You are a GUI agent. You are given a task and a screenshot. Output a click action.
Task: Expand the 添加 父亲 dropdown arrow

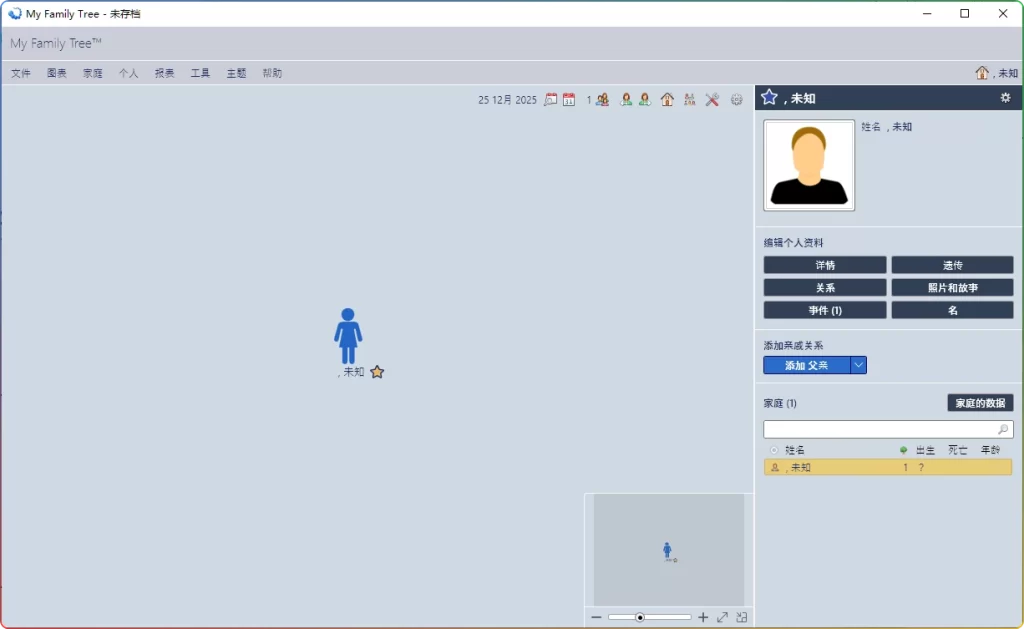point(858,365)
